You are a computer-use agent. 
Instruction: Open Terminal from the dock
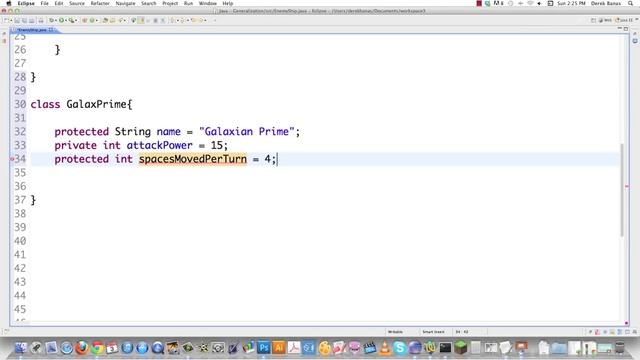(x=445, y=348)
